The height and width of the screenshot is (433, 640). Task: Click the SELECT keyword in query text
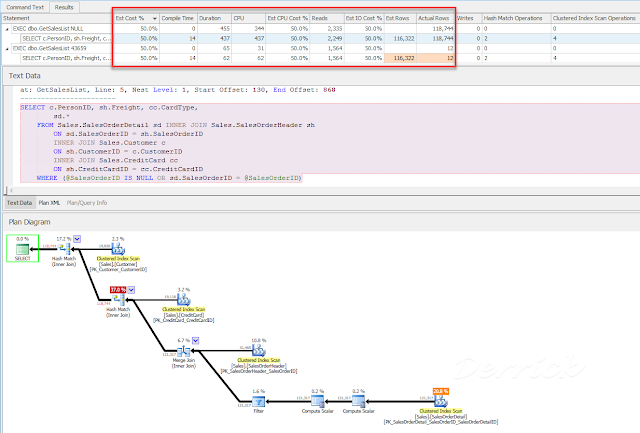tap(33, 108)
